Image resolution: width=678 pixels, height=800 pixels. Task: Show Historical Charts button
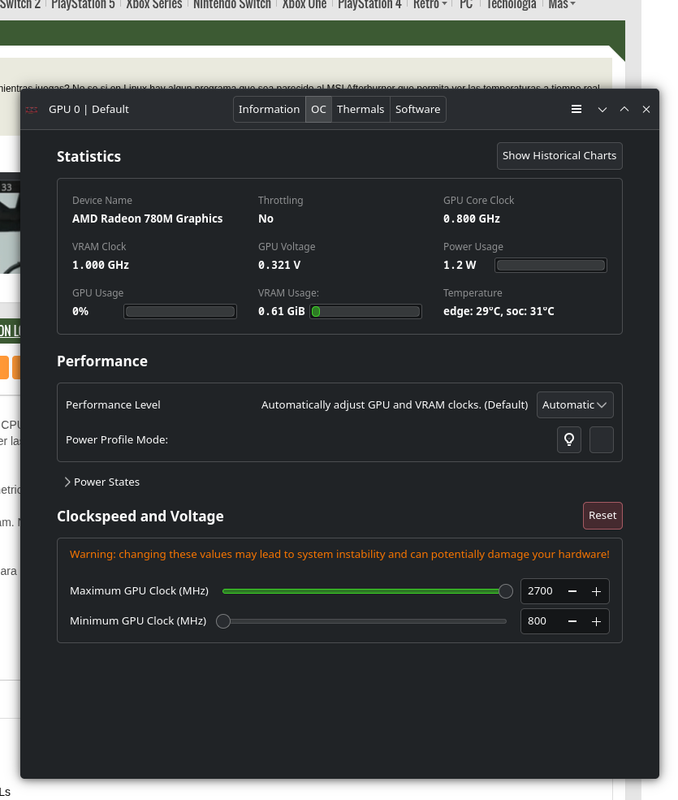click(559, 156)
